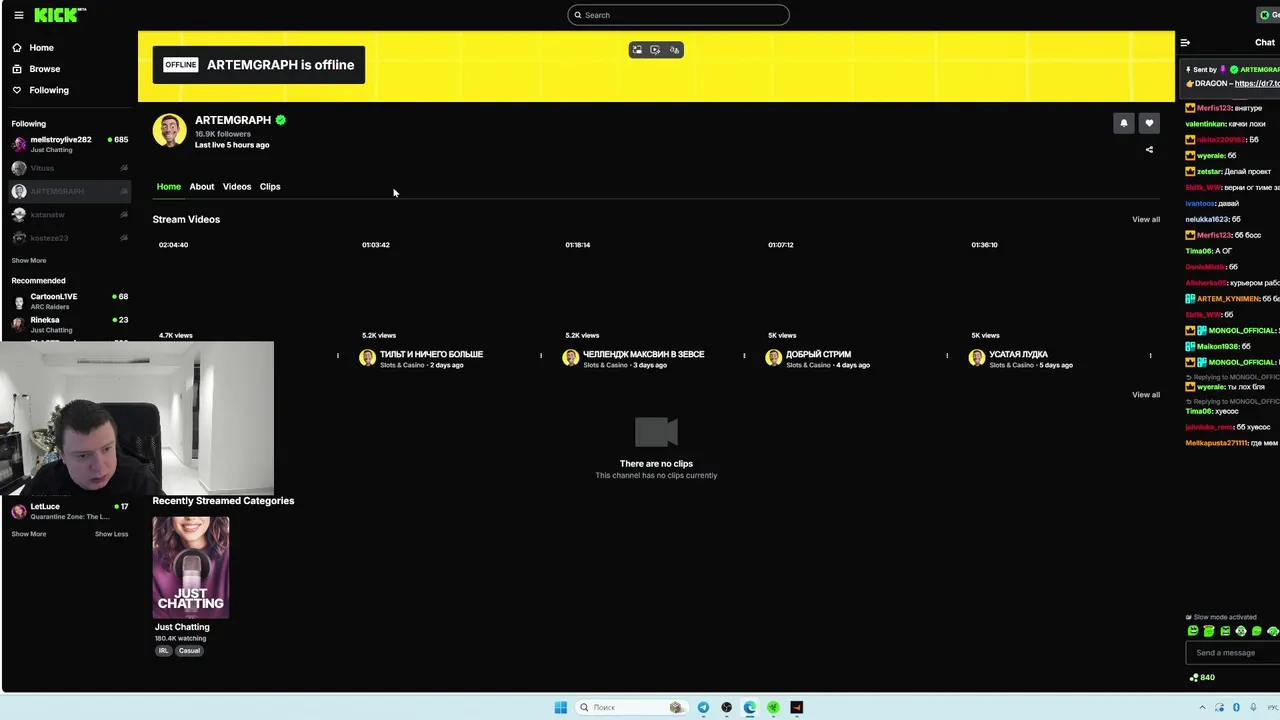Open the hamburger menu next to Kick logo
The width and height of the screenshot is (1280, 720).
pyautogui.click(x=18, y=15)
